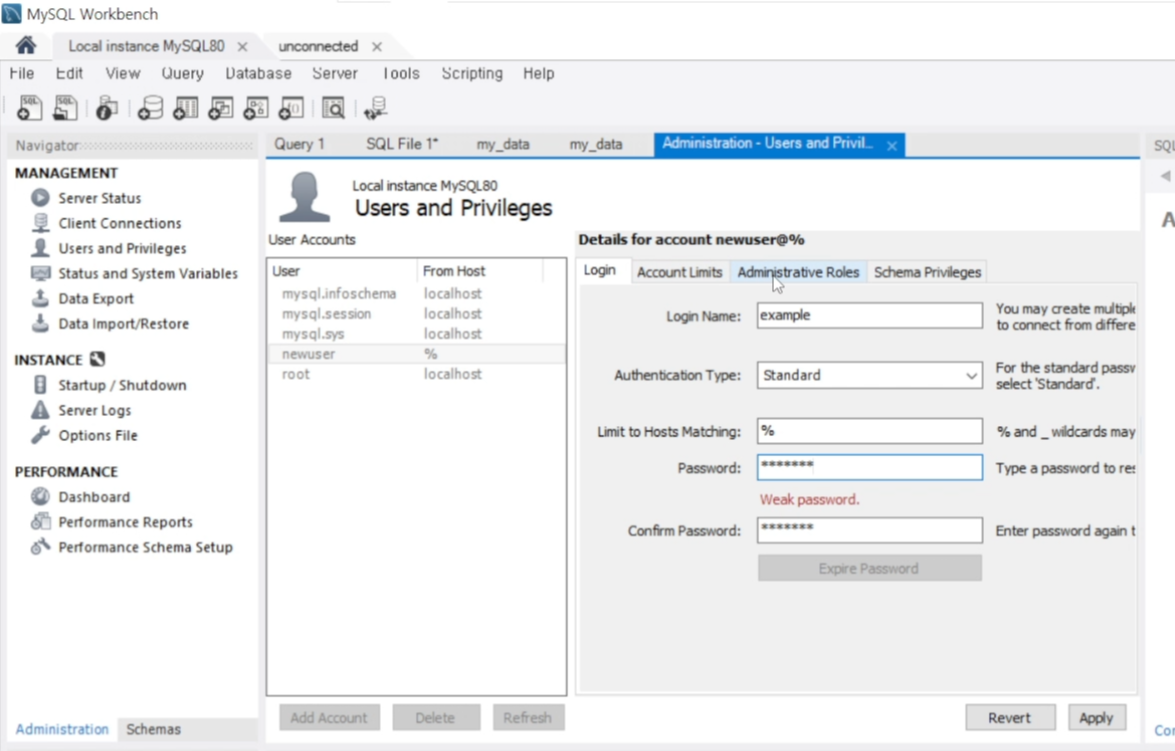Switch to the unconnected connection tab
Screen dimensions: 1175x751
click(x=318, y=46)
